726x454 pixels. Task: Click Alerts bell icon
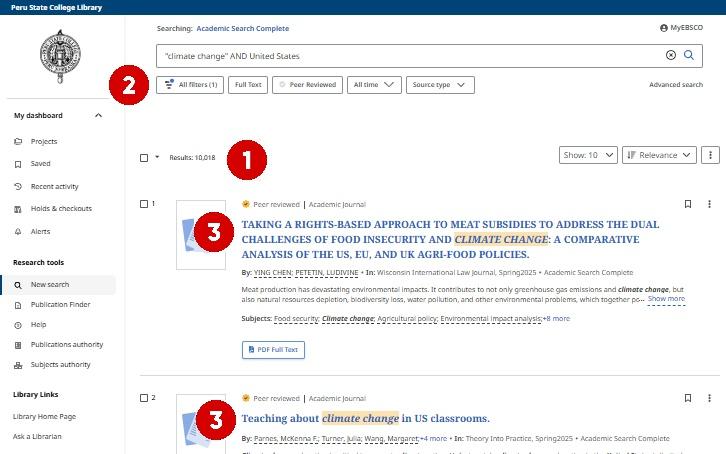tap(18, 231)
